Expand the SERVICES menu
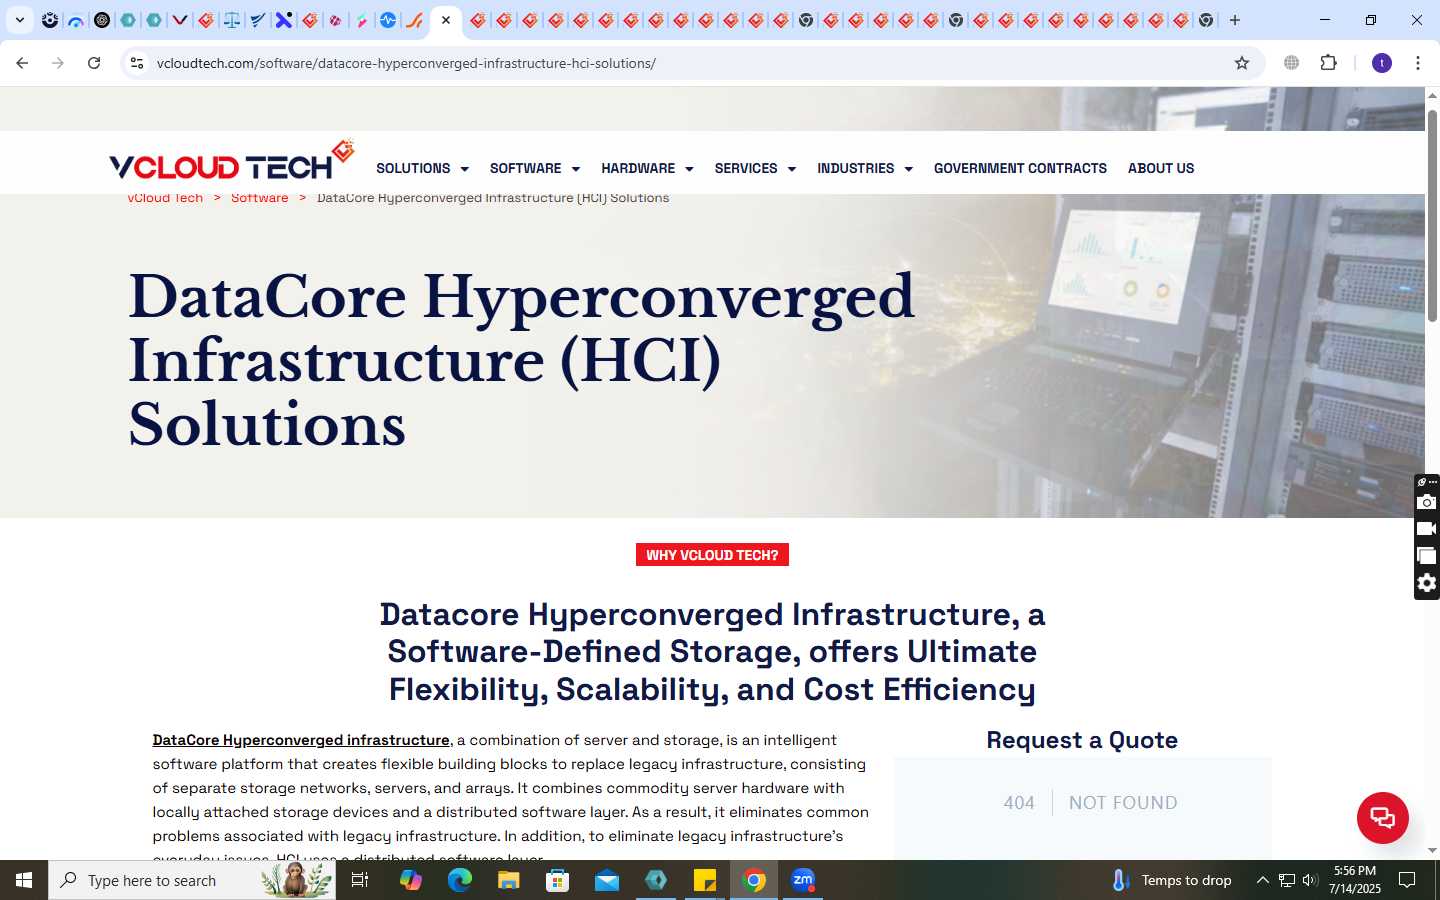1440x900 pixels. (755, 168)
